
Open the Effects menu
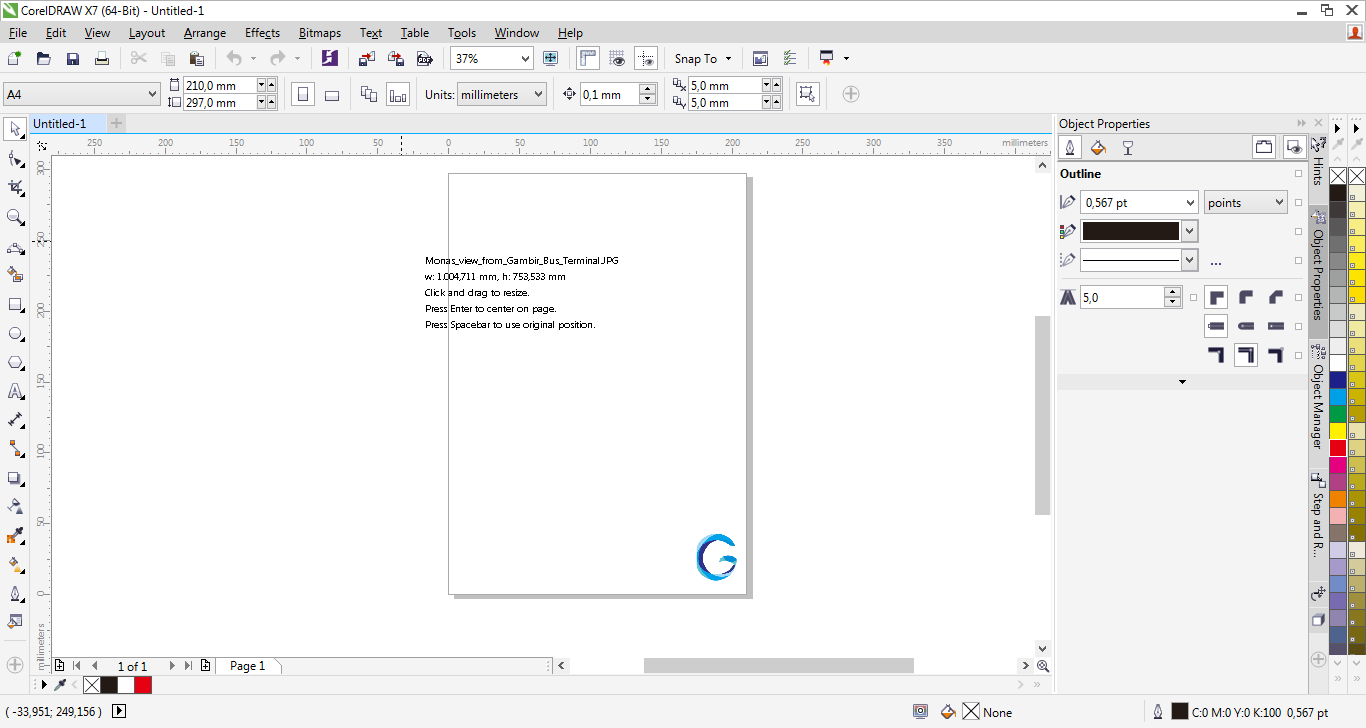(262, 33)
